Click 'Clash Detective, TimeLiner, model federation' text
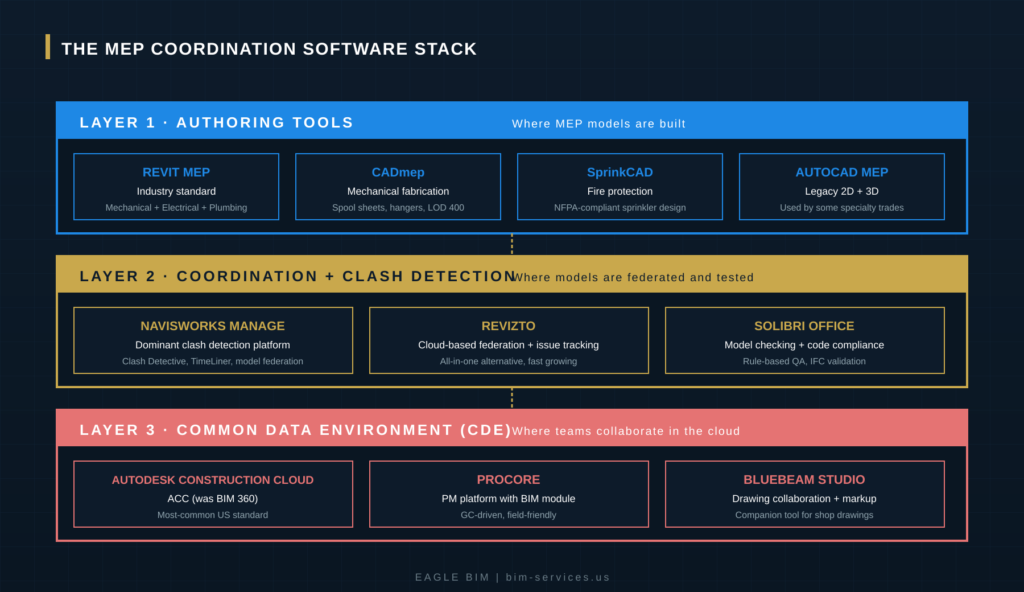The image size is (1024, 592). [213, 361]
